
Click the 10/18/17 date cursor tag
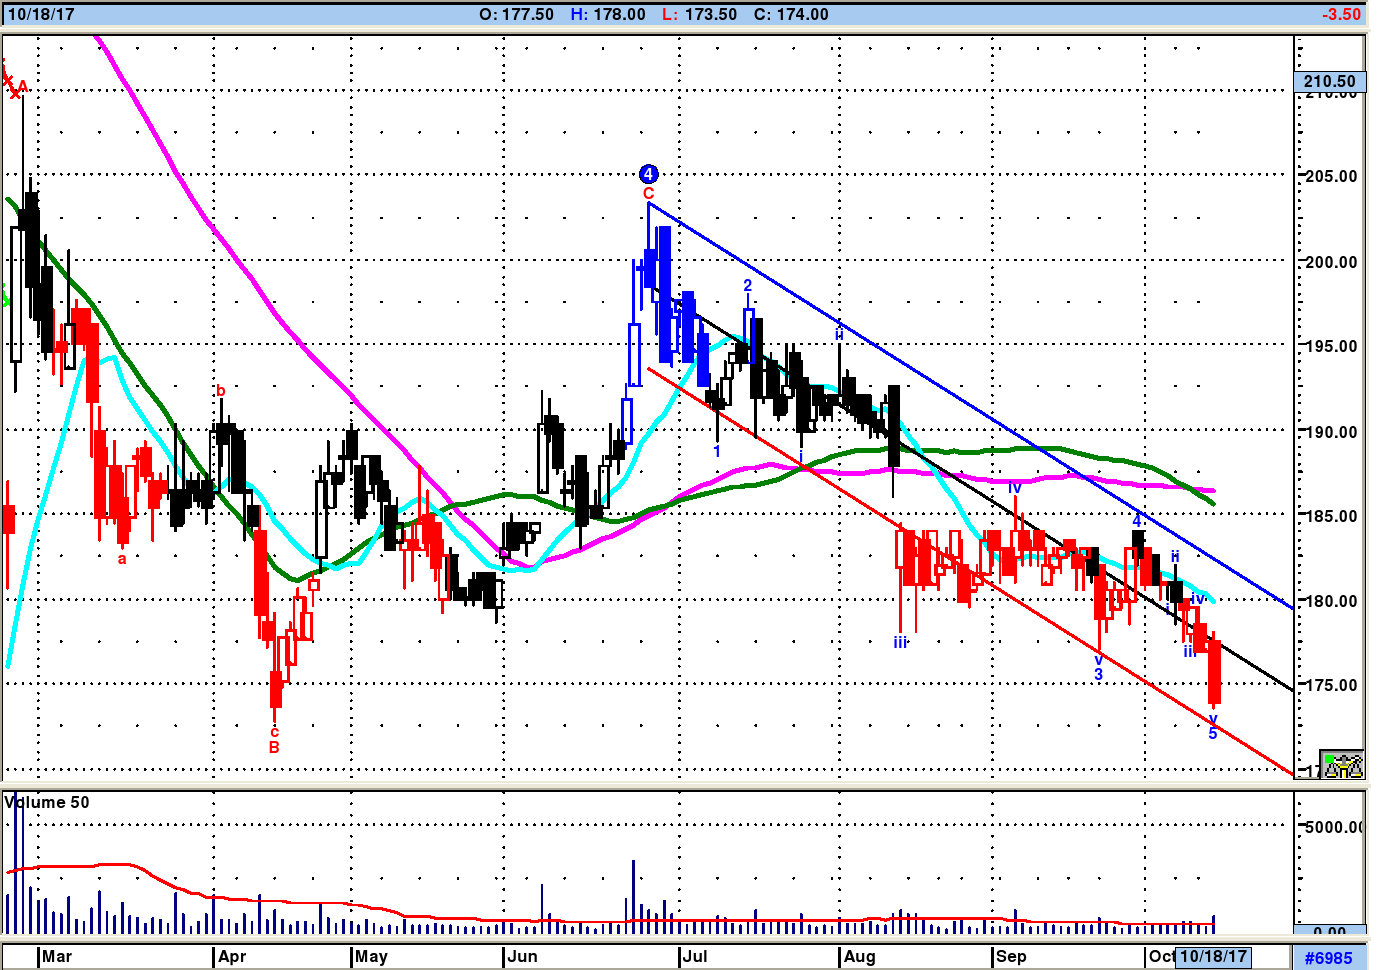click(x=1213, y=956)
